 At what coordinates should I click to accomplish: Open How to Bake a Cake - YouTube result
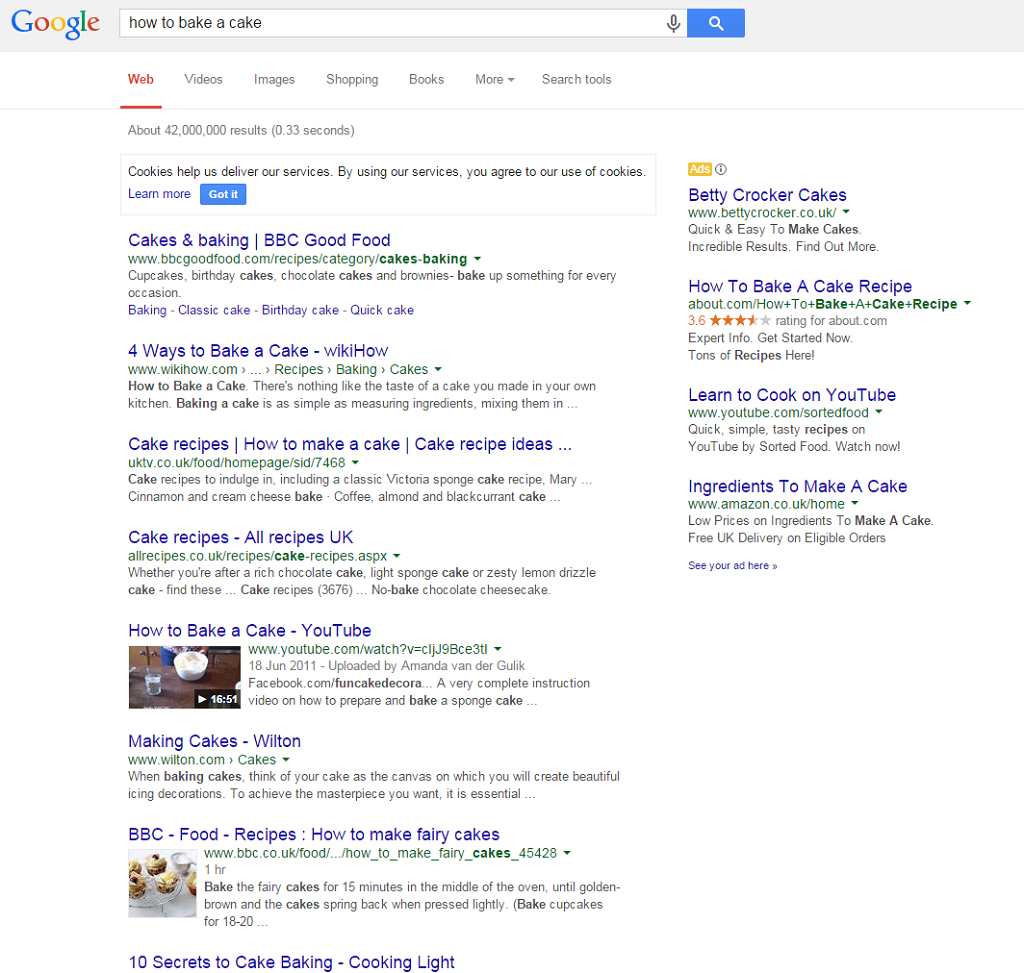point(249,631)
